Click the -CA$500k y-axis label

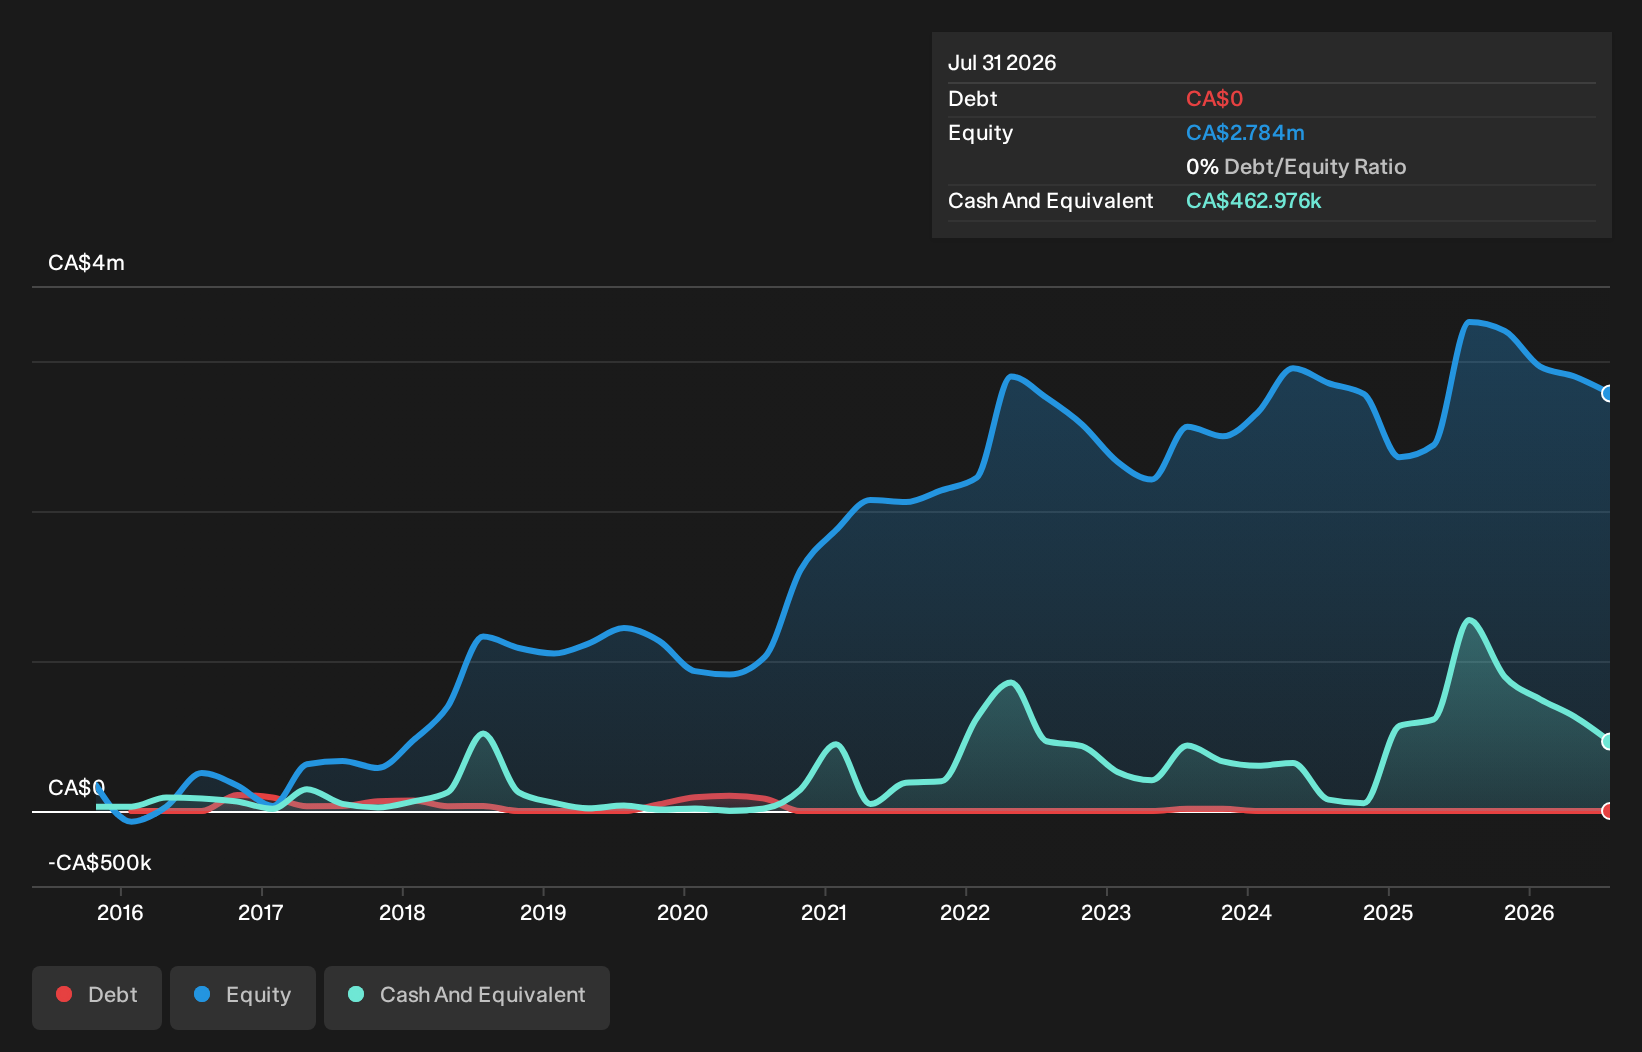tap(100, 863)
